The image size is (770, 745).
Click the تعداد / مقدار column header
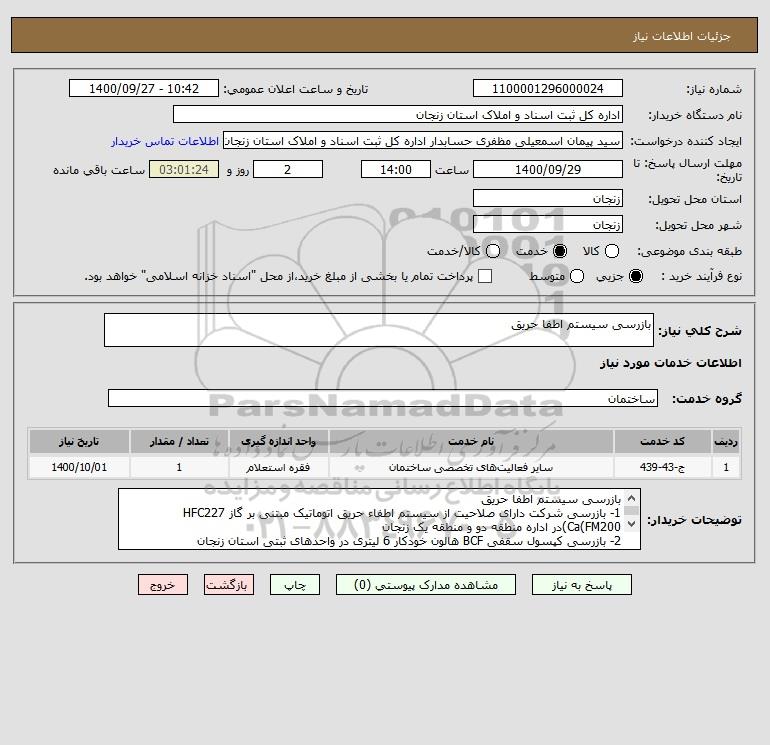click(179, 441)
